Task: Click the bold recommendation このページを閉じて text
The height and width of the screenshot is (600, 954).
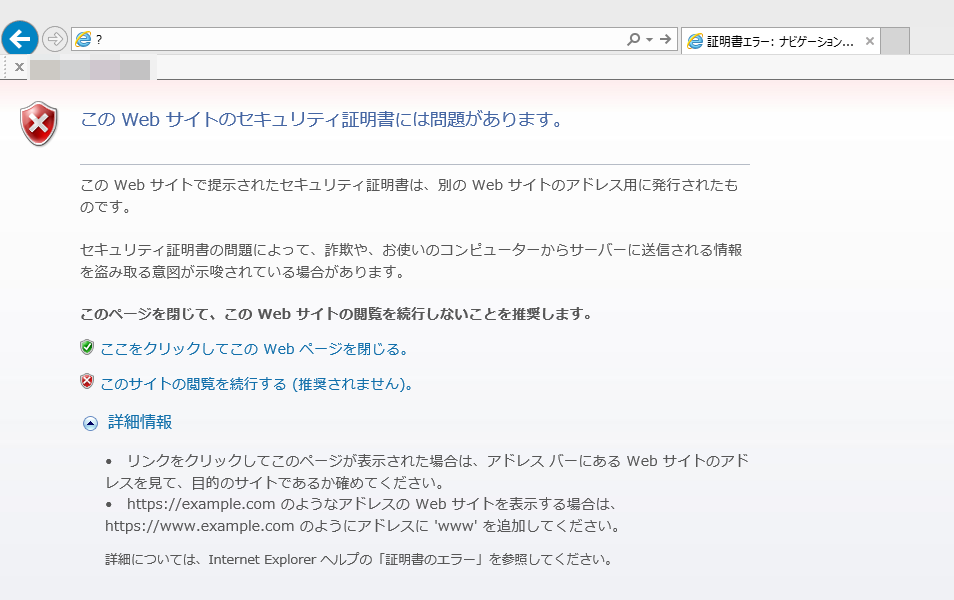Action: pyautogui.click(x=336, y=314)
